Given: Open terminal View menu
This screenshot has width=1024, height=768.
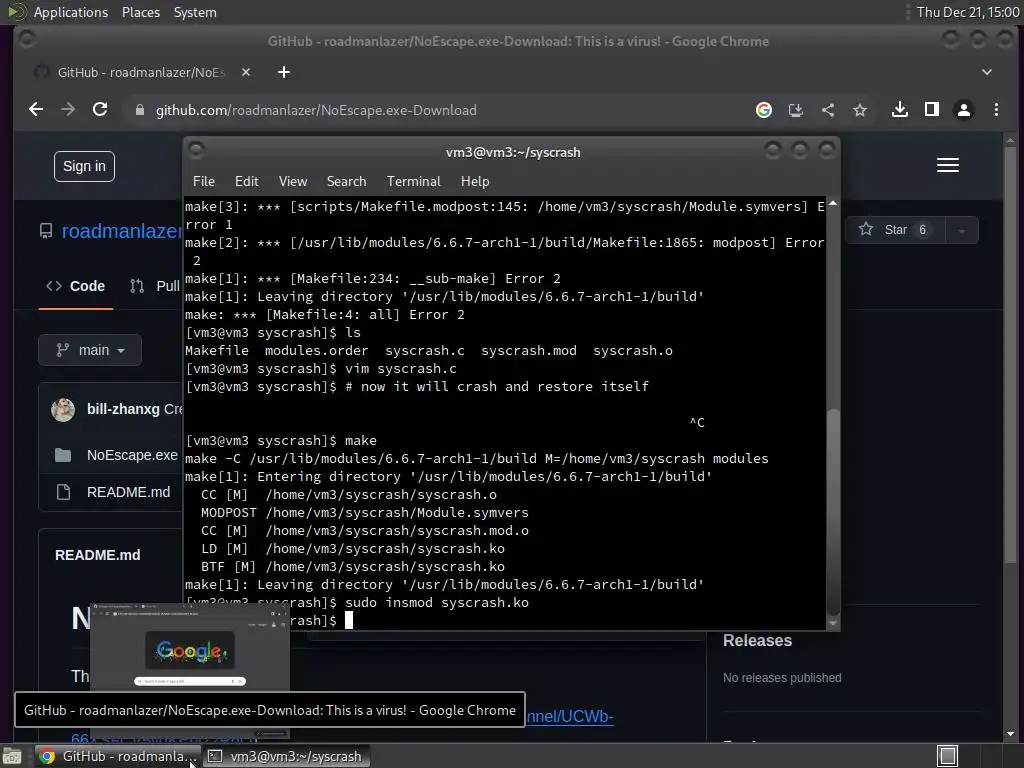Looking at the screenshot, I should (293, 181).
